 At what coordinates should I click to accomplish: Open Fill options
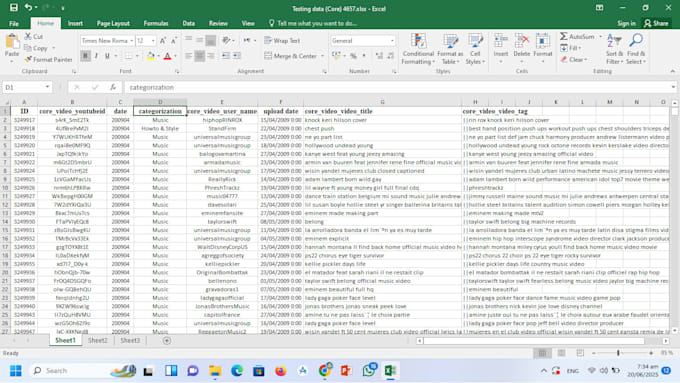(x=571, y=48)
